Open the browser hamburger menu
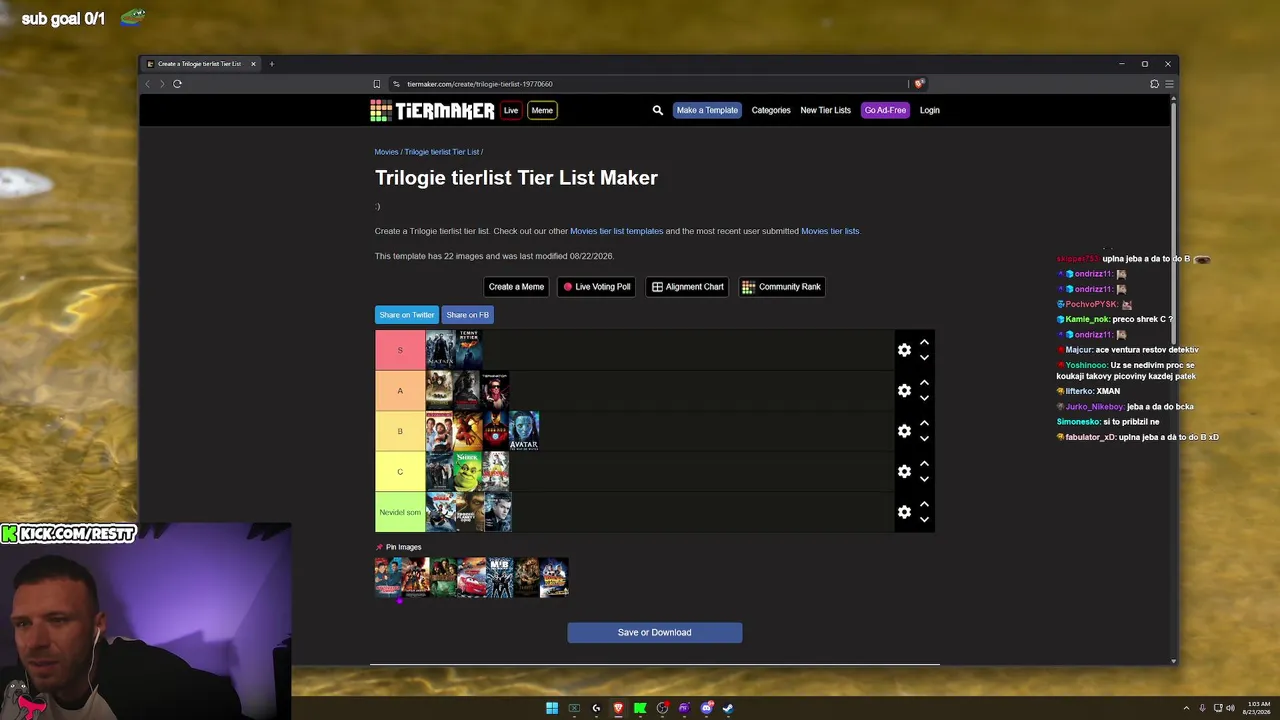The height and width of the screenshot is (720, 1280). [1169, 84]
